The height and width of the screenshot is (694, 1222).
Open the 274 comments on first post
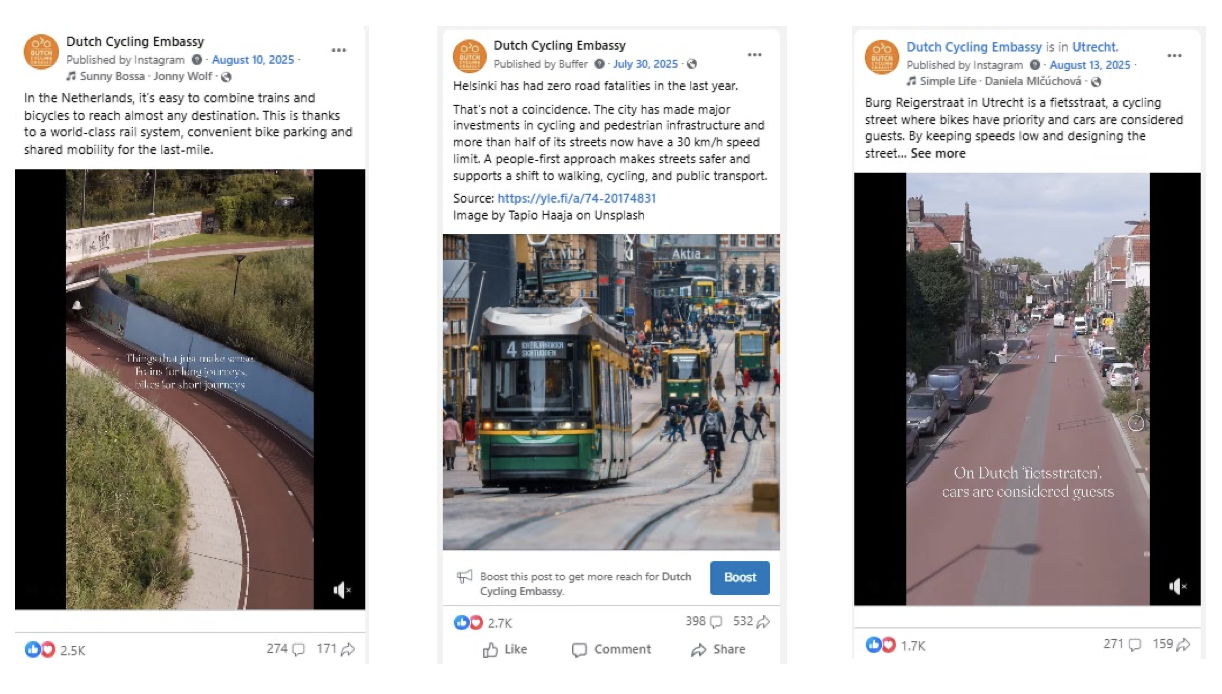pyautogui.click(x=285, y=649)
